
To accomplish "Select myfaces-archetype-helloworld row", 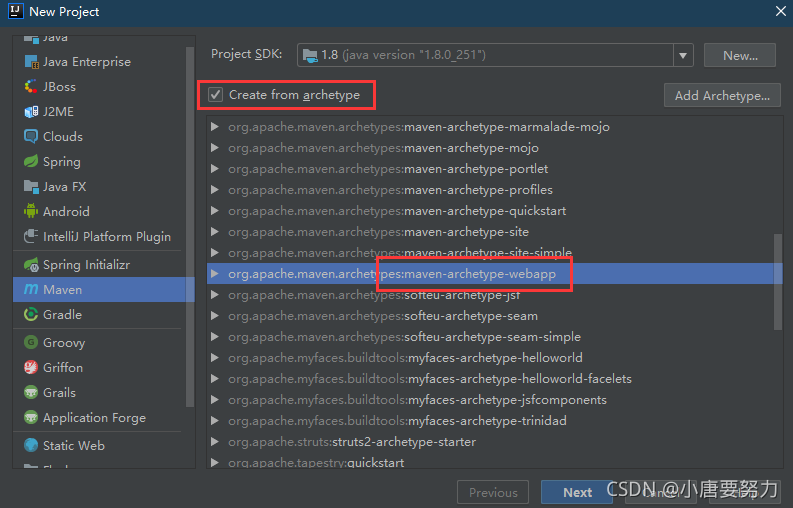I will click(x=495, y=358).
